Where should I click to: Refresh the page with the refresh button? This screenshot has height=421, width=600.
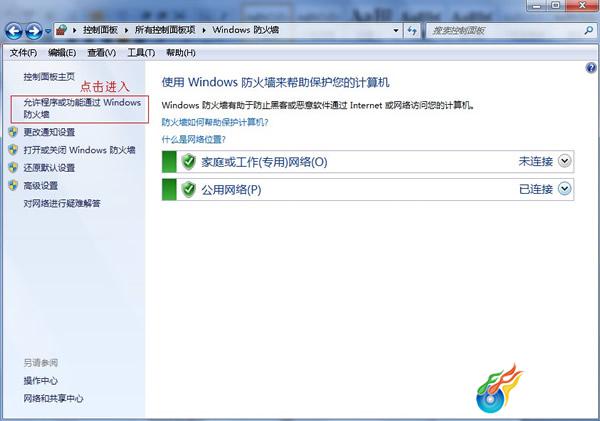412,31
